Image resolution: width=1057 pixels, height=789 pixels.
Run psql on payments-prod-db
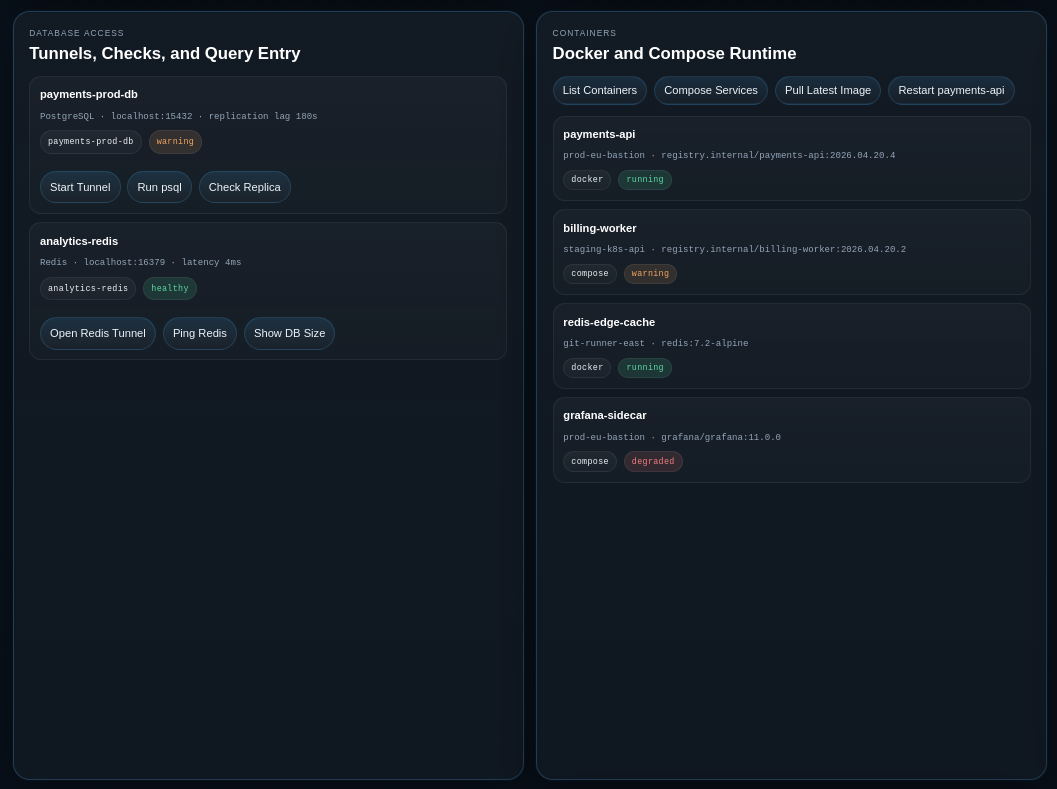tap(159, 187)
